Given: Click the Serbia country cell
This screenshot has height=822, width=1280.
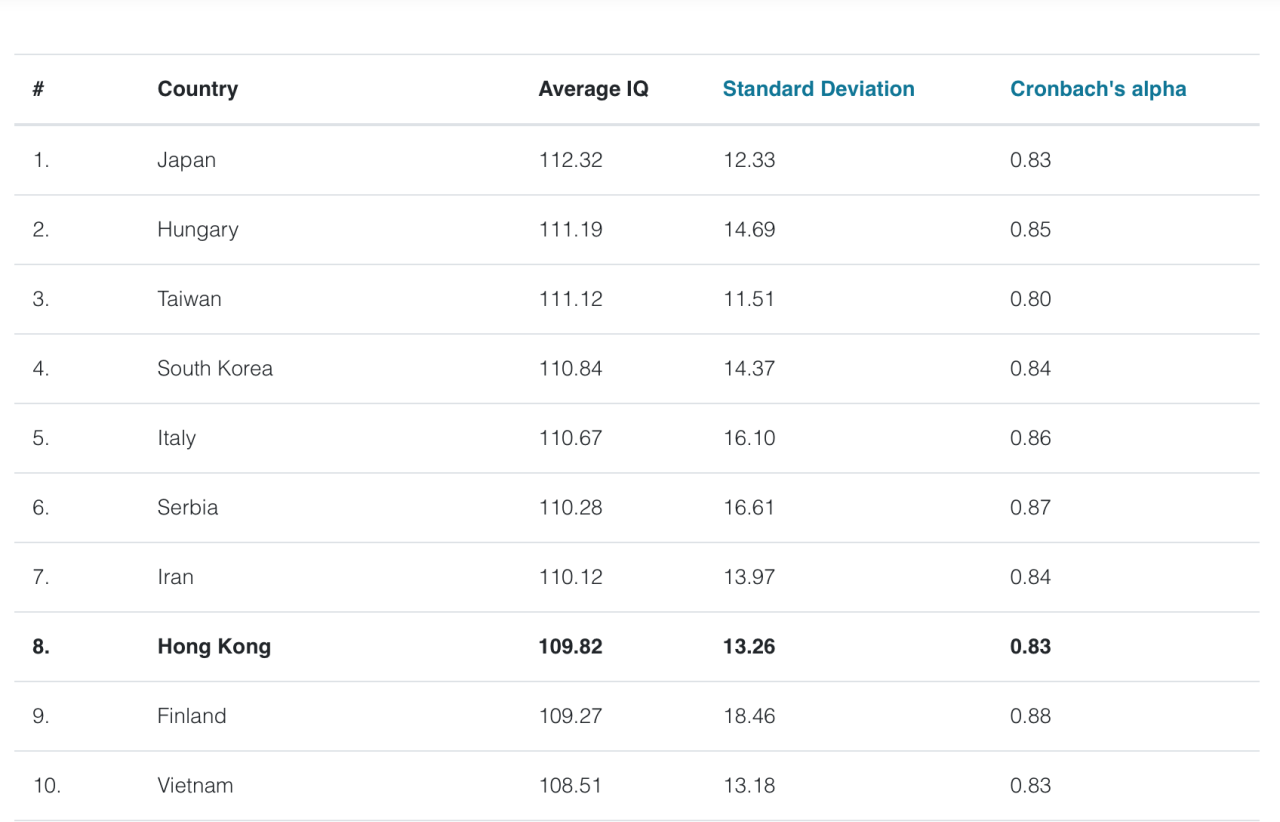Looking at the screenshot, I should pyautogui.click(x=187, y=508).
